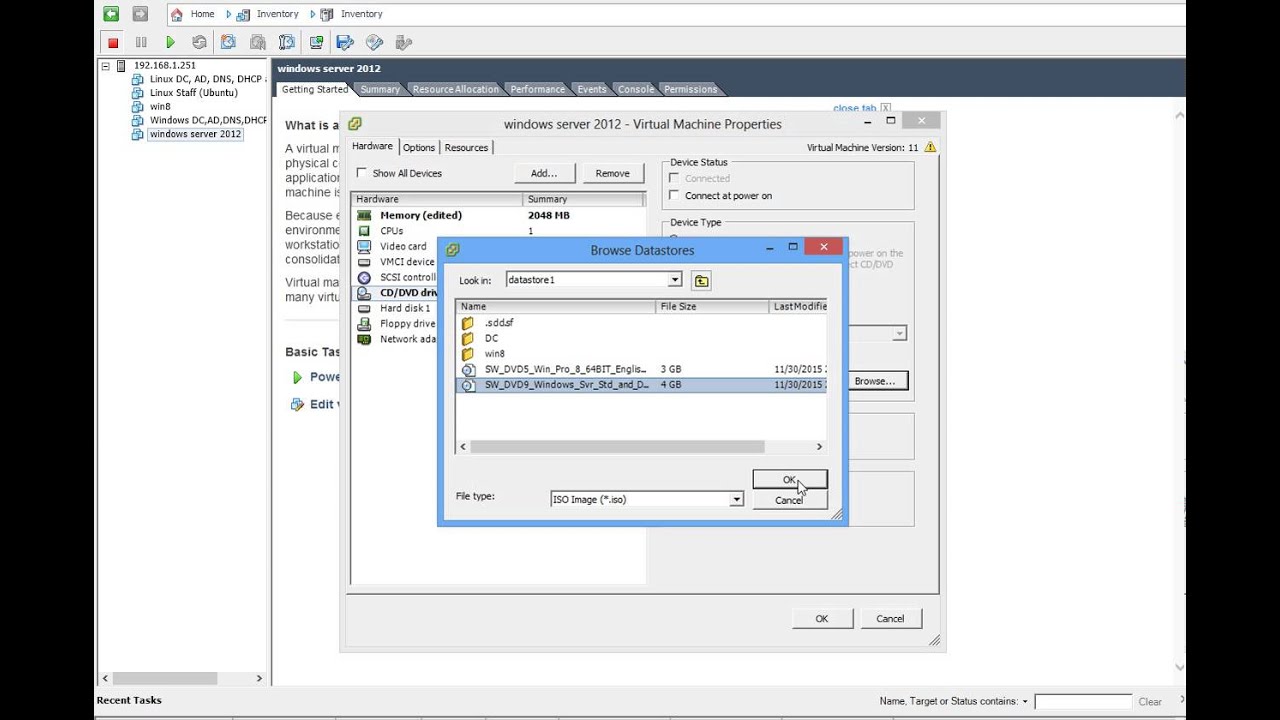This screenshot has height=720, width=1280.
Task: Select the .sdd.sf folder in datastore list
Action: click(x=499, y=323)
